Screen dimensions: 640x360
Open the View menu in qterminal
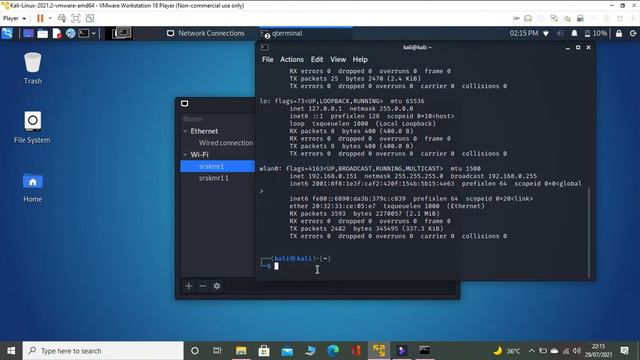coord(338,60)
